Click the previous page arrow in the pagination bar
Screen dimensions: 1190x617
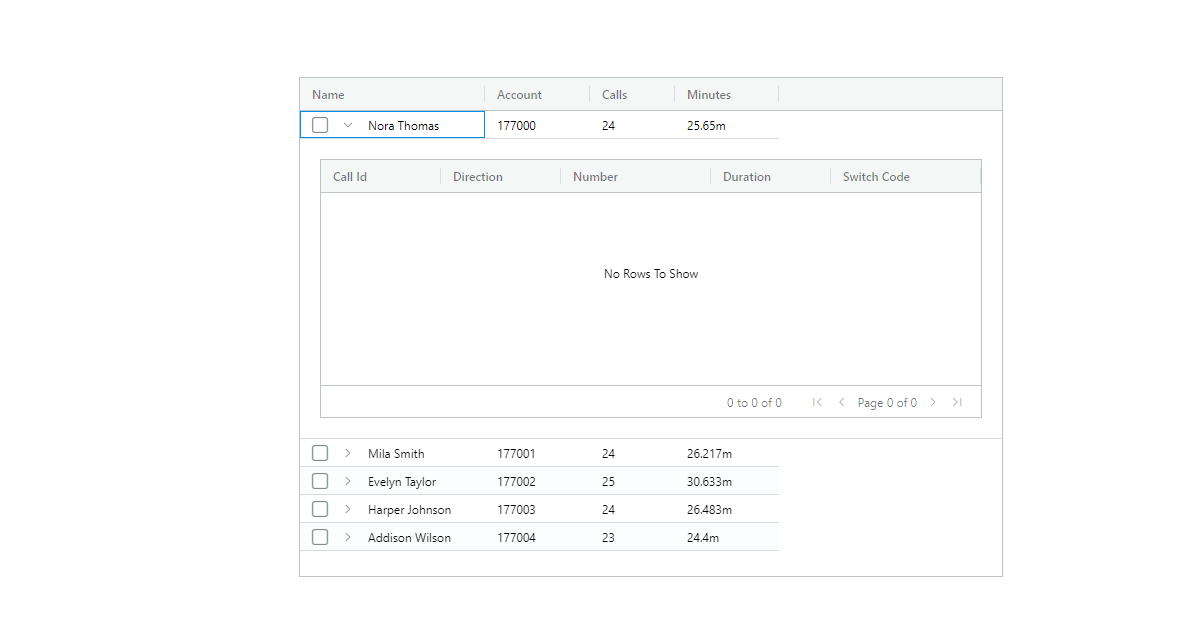841,402
